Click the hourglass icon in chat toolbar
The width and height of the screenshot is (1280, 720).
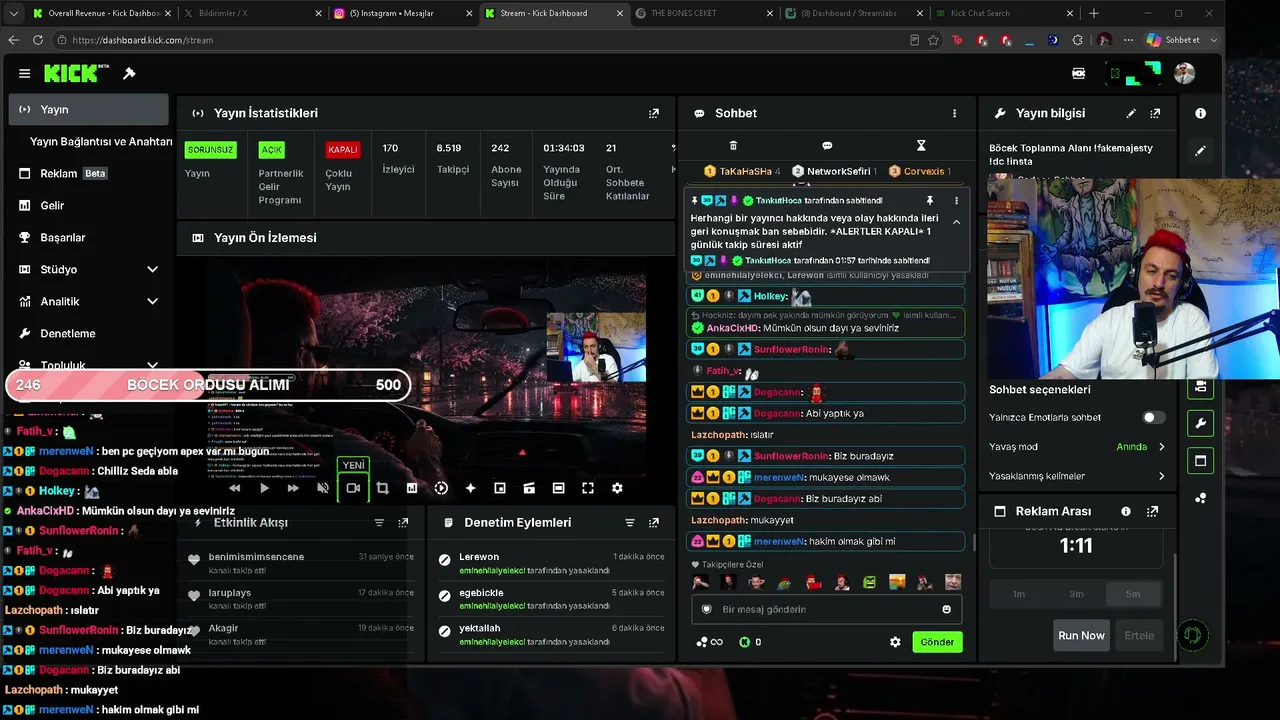921,146
